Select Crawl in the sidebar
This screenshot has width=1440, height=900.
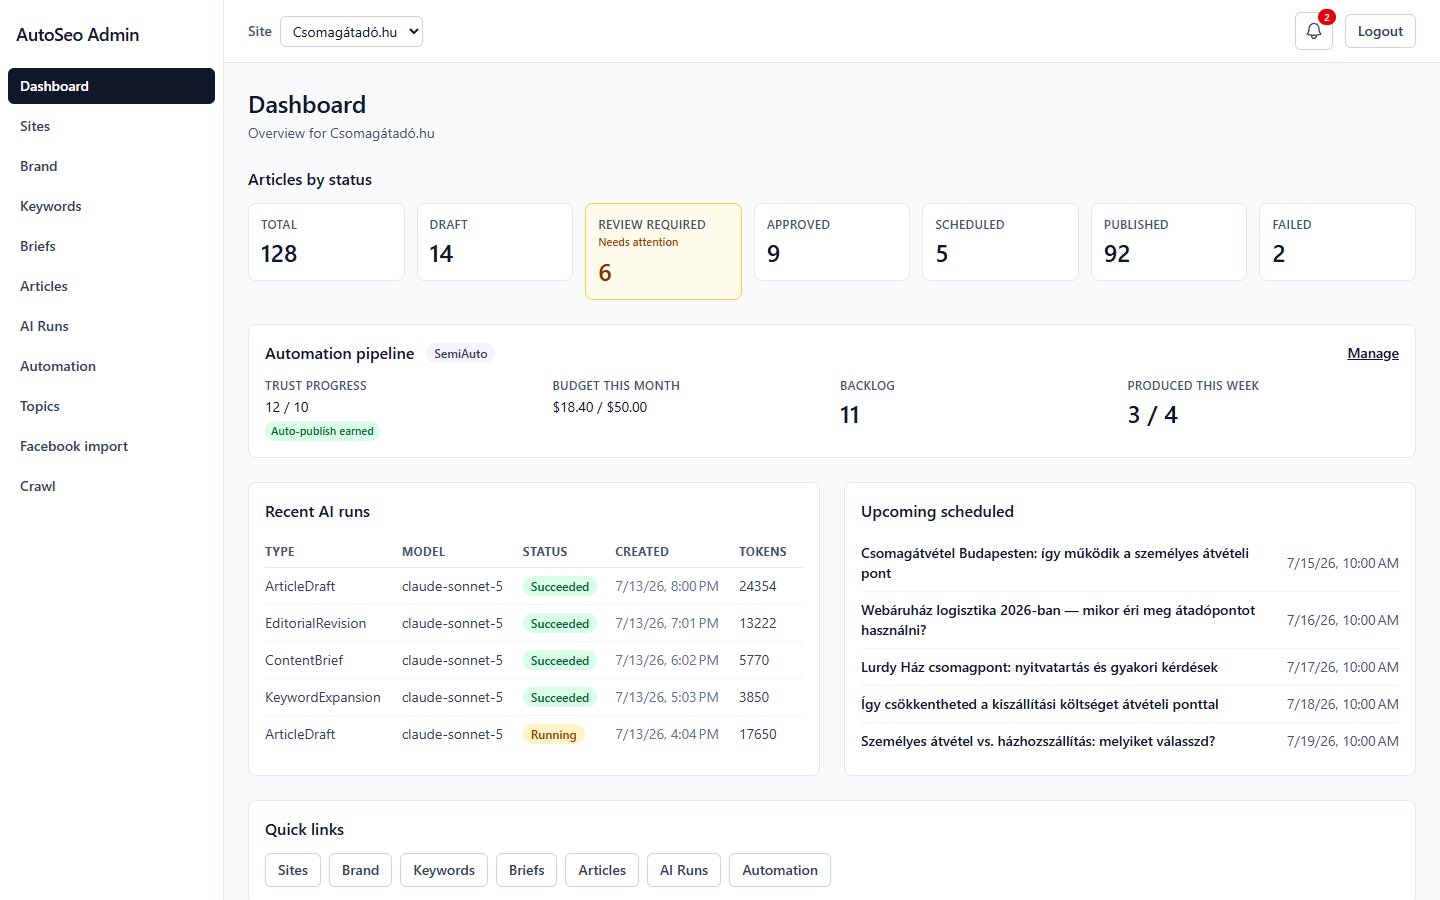pyautogui.click(x=111, y=486)
